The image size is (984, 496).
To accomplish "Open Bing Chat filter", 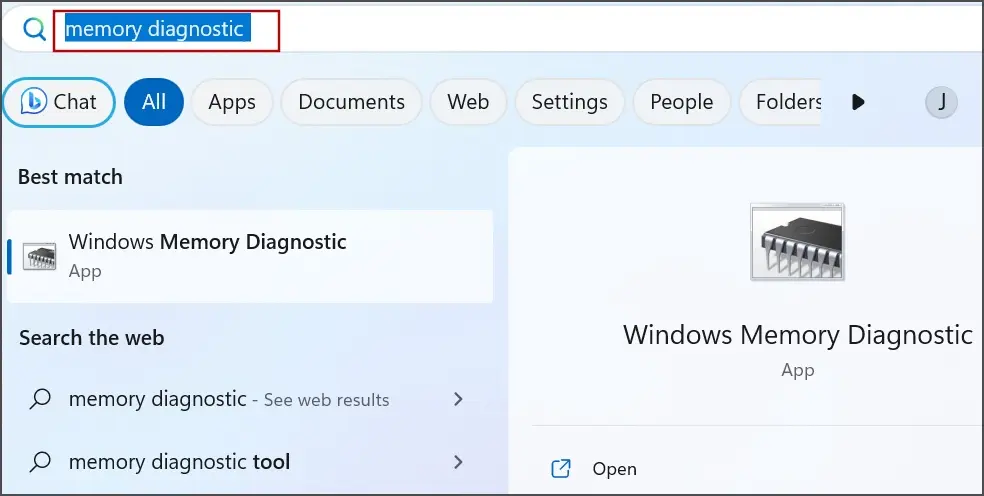I will [x=59, y=102].
